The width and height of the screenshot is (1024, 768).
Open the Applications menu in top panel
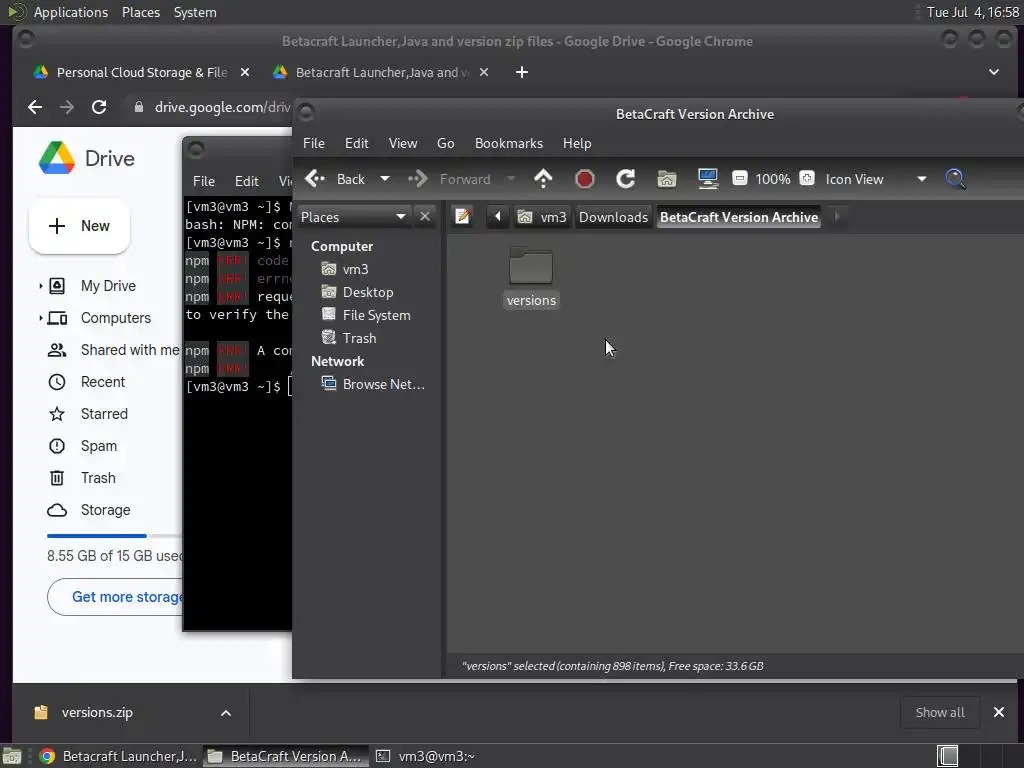[71, 12]
